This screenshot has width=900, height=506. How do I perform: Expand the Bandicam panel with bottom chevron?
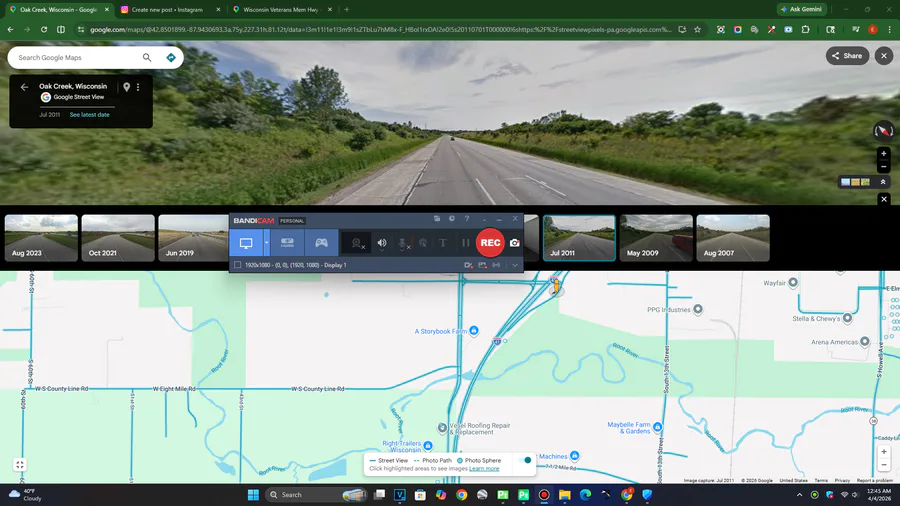(x=515, y=265)
